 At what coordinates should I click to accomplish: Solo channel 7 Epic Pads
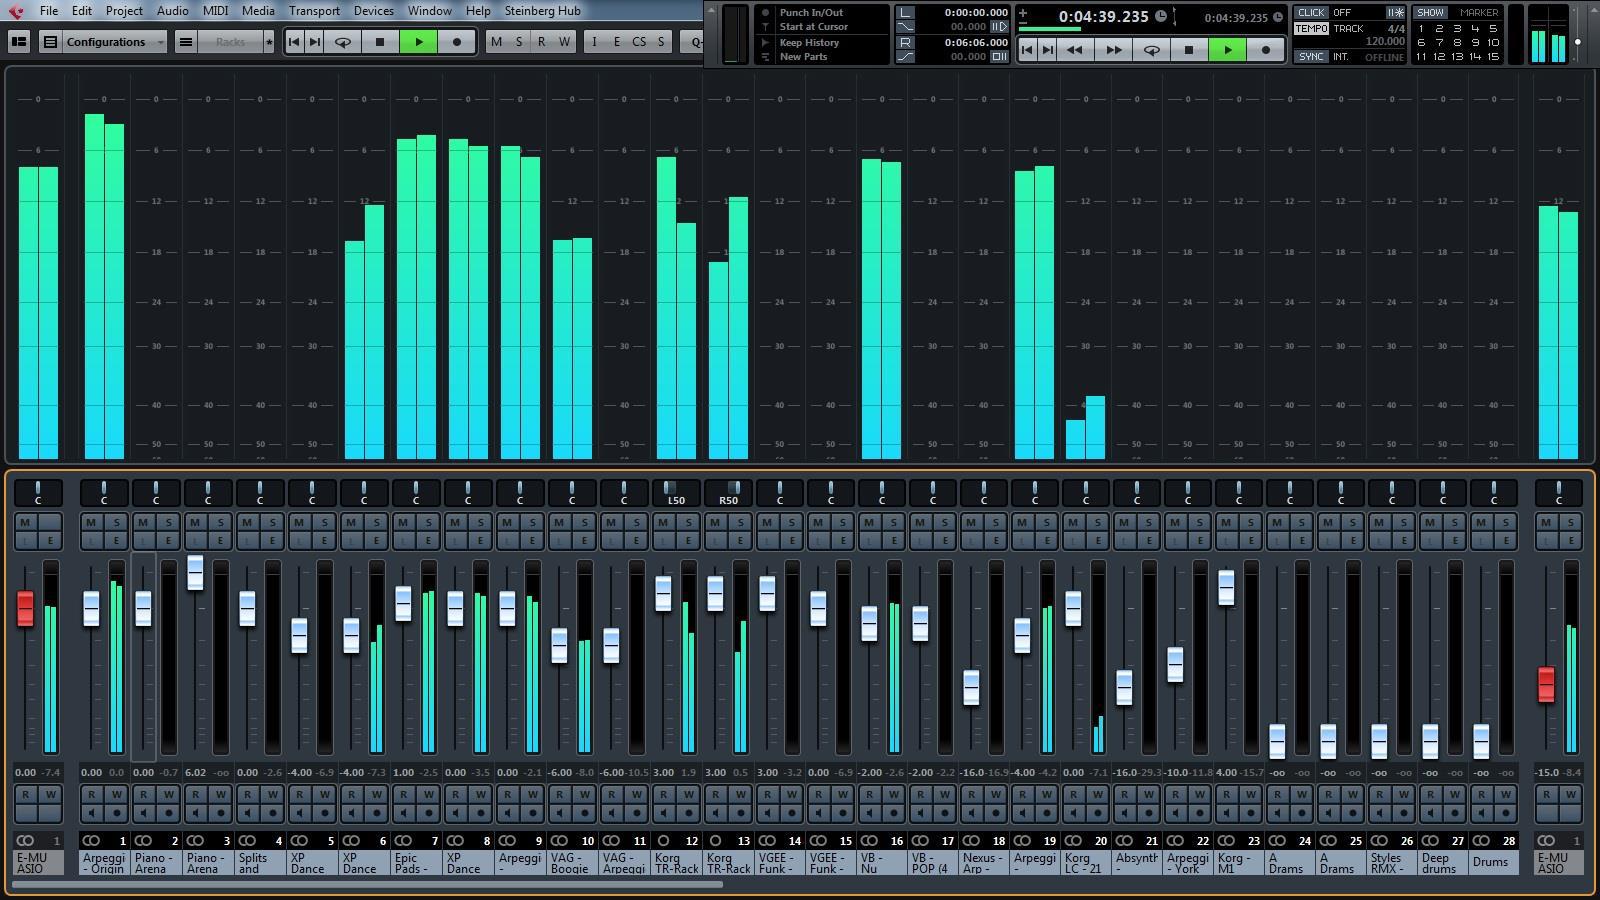click(x=429, y=522)
